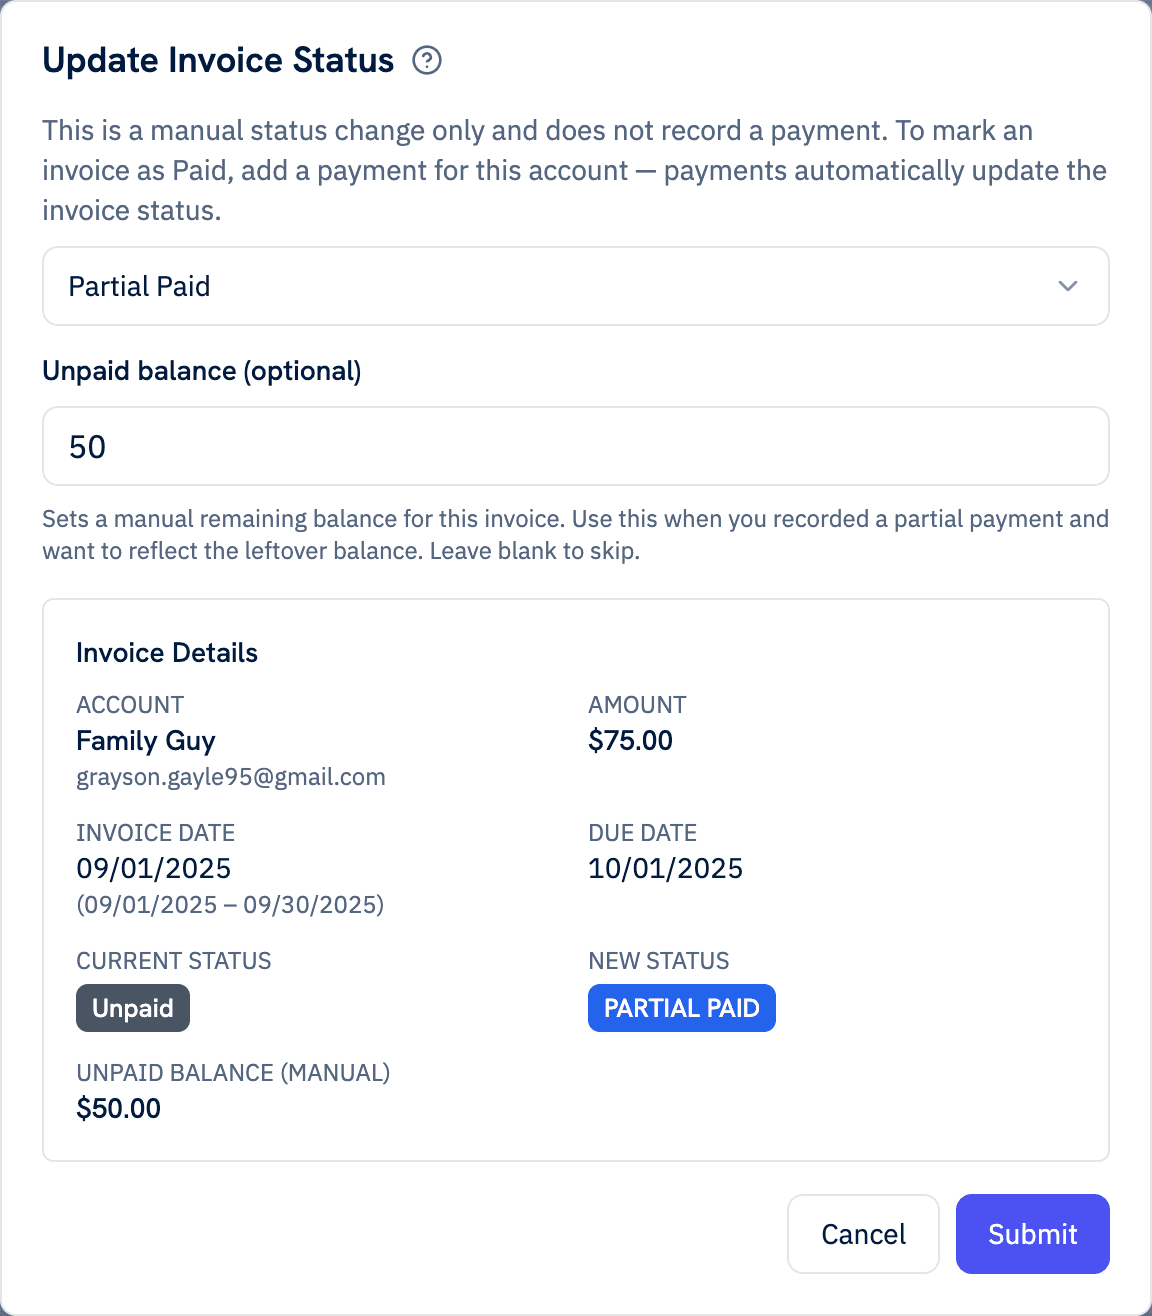Click the Invoice Details heading
Screen dimensions: 1152x1316
167,653
